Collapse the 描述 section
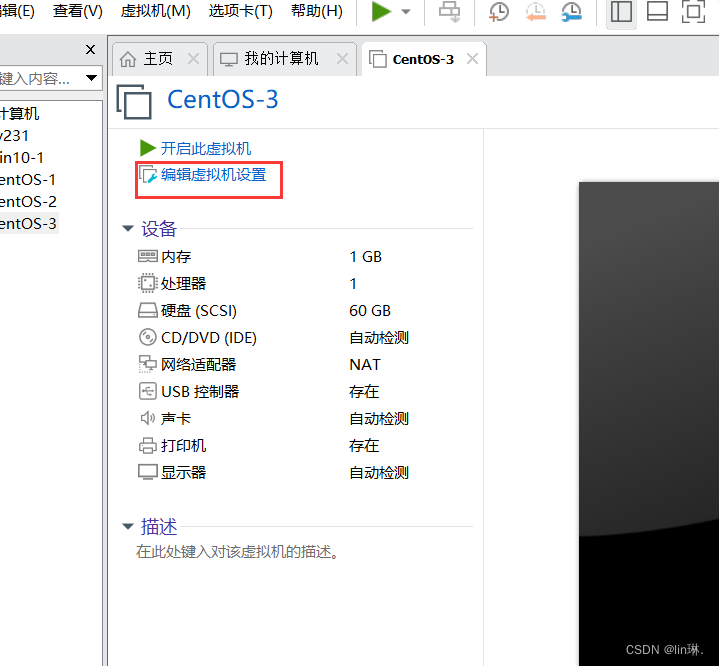Screen dimensions: 719x666 click(128, 526)
